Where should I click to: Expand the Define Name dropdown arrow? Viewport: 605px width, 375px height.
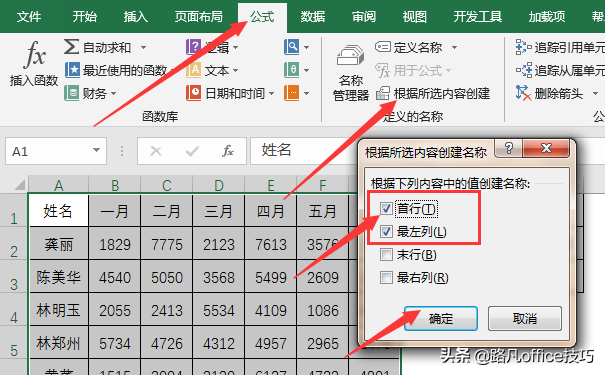[x=455, y=47]
